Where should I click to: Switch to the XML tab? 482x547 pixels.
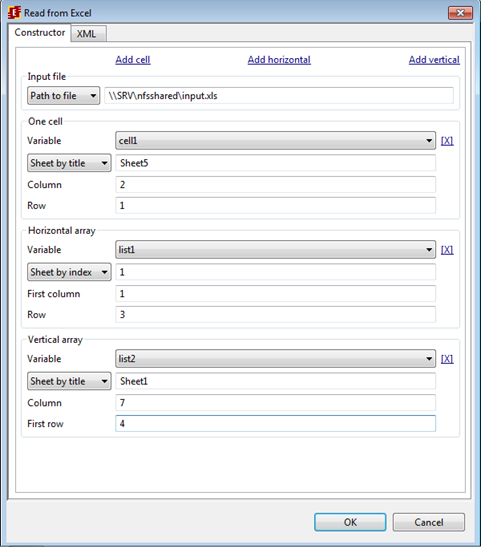pos(89,34)
